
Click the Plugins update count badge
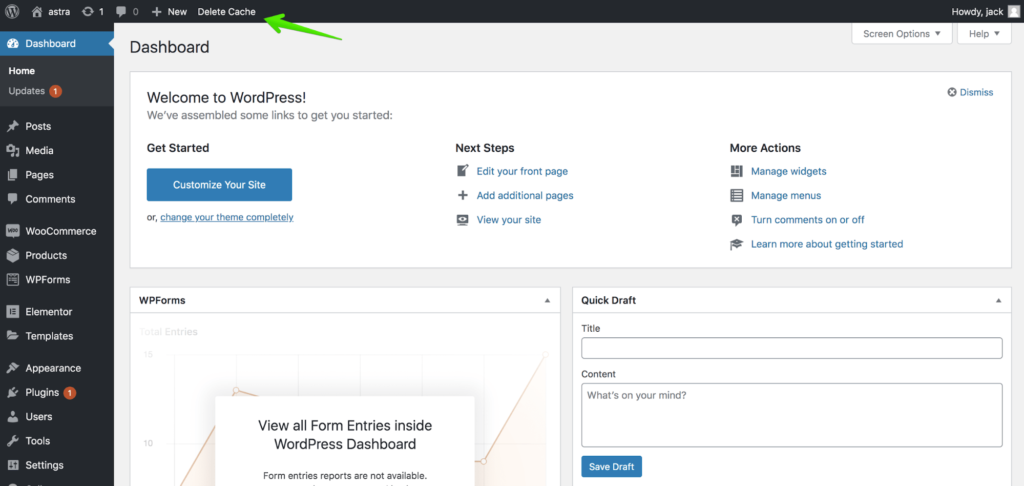tap(70, 393)
